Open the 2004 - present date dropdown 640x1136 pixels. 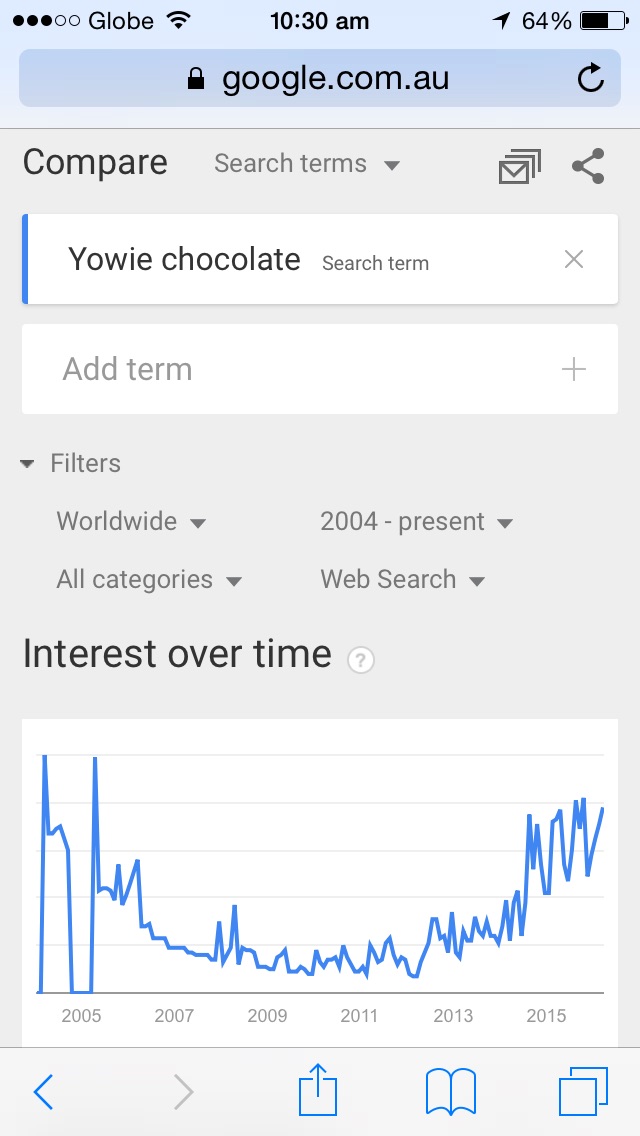click(x=417, y=522)
